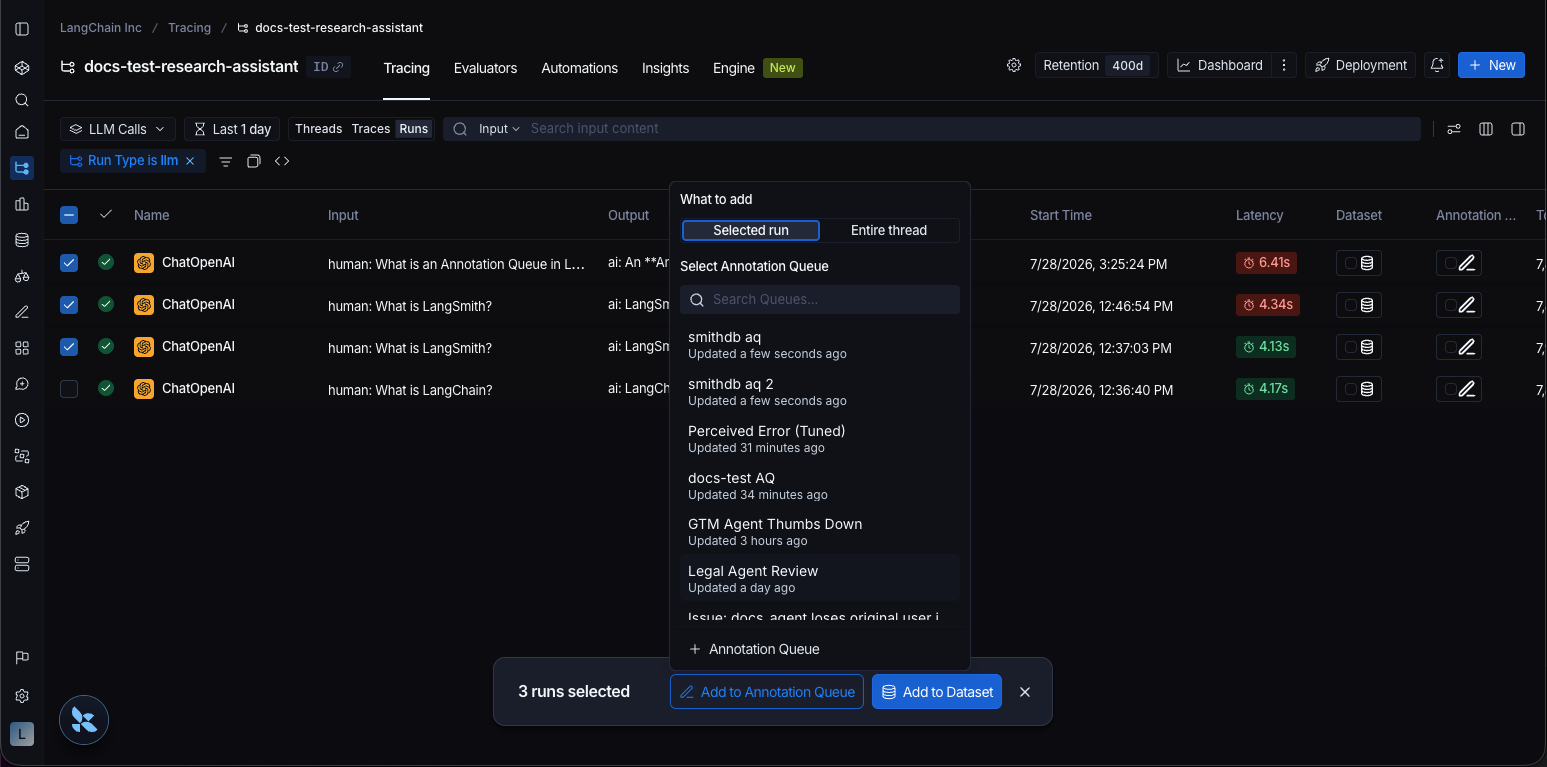
Task: Open the sidebar play-circle icon
Action: point(22,420)
